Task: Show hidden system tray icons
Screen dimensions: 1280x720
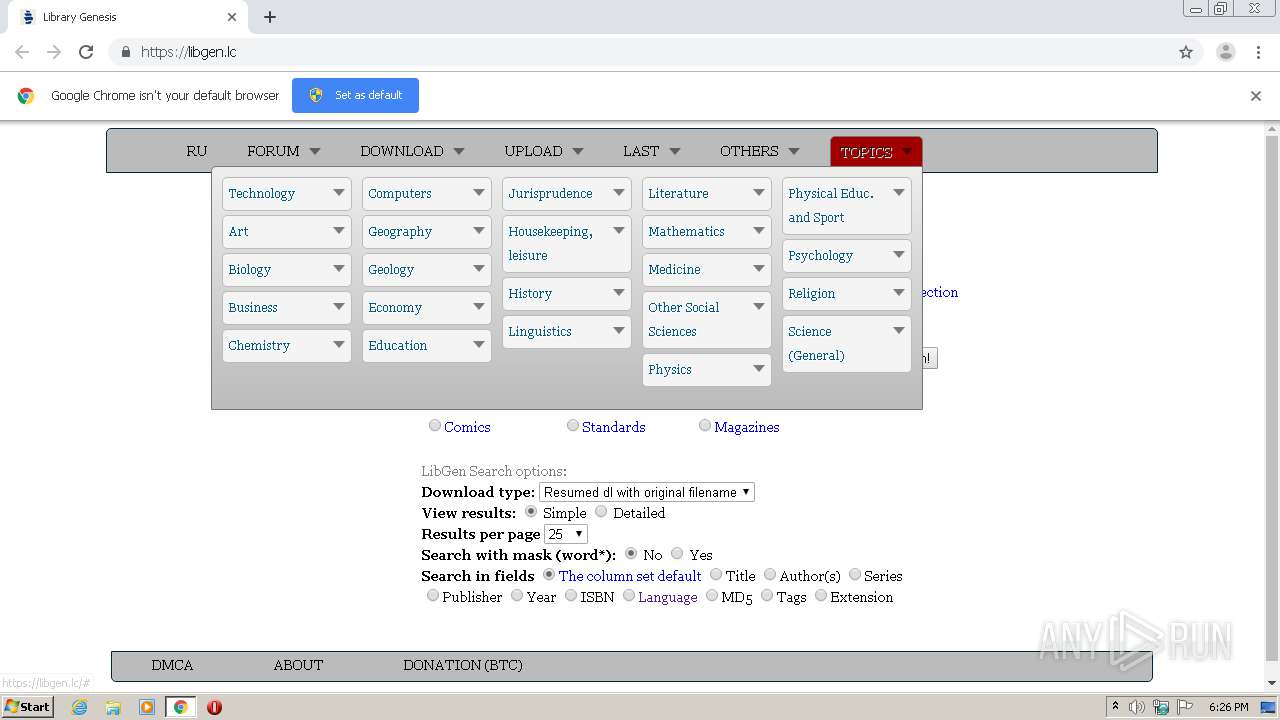Action: point(1116,706)
